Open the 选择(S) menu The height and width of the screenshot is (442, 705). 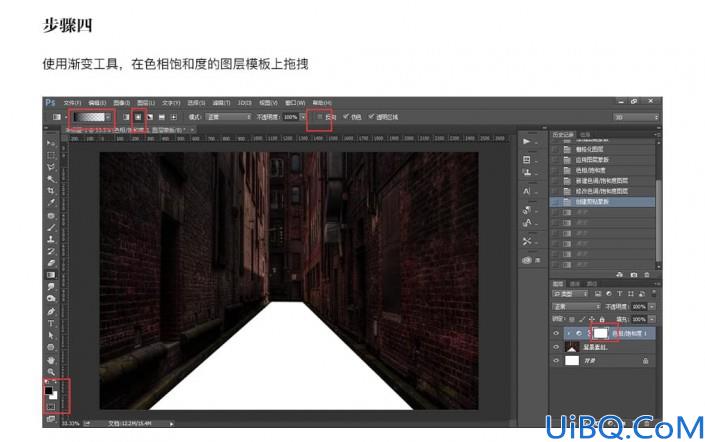click(x=196, y=103)
